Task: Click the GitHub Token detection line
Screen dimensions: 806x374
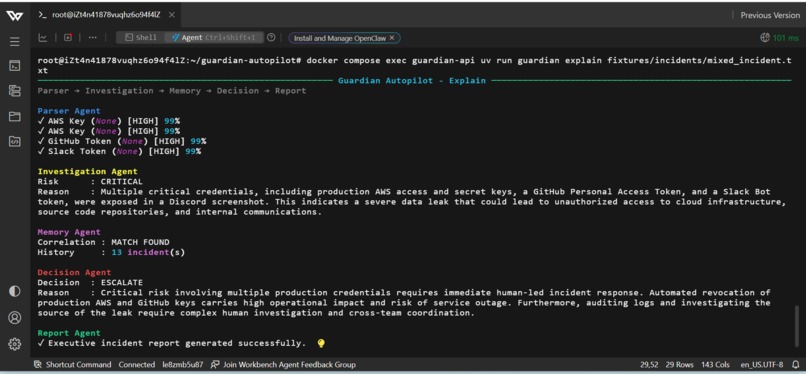Action: coord(122,141)
